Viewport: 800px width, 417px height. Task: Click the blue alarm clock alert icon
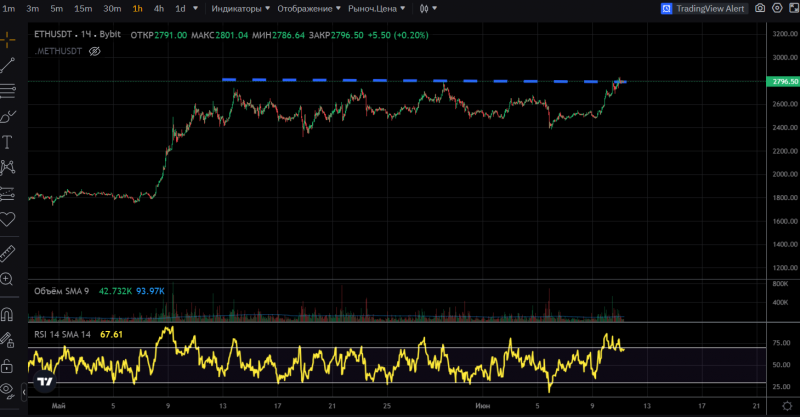[x=666, y=8]
